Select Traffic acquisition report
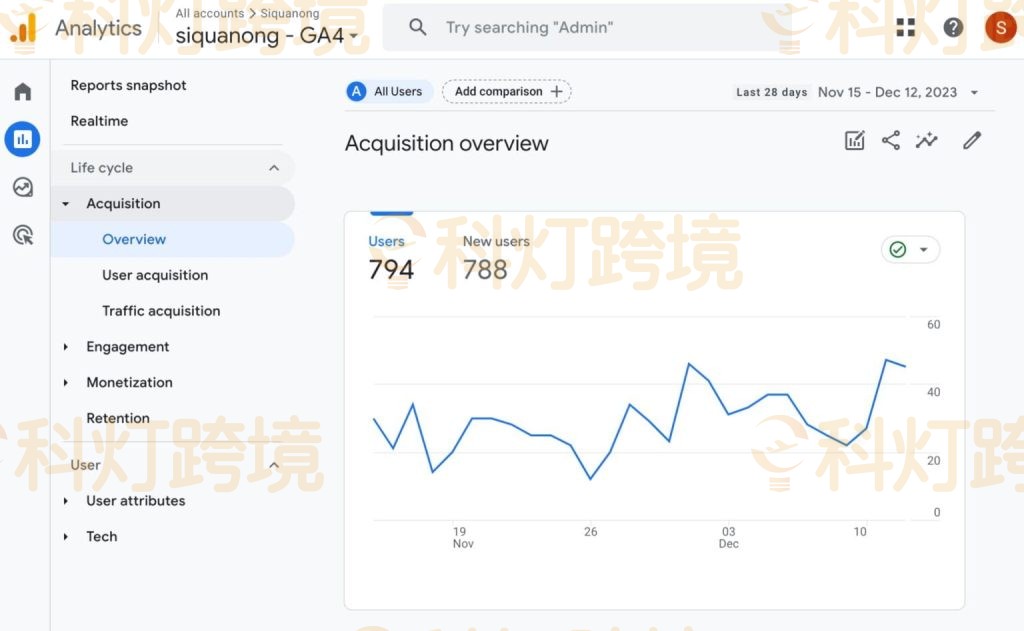Image resolution: width=1024 pixels, height=631 pixels. (x=161, y=311)
